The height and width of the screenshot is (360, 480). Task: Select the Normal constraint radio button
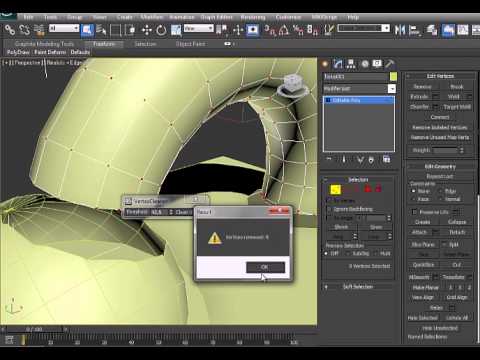(x=440, y=199)
